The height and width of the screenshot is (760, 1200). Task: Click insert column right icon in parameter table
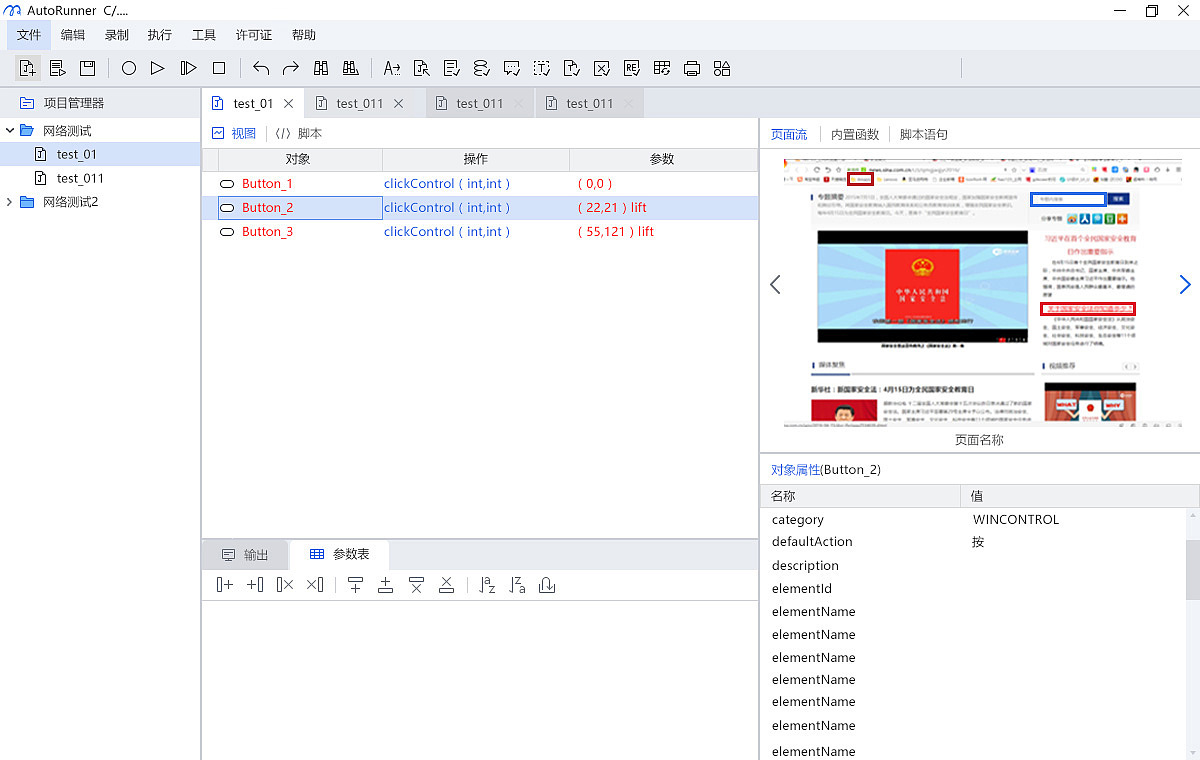point(225,585)
